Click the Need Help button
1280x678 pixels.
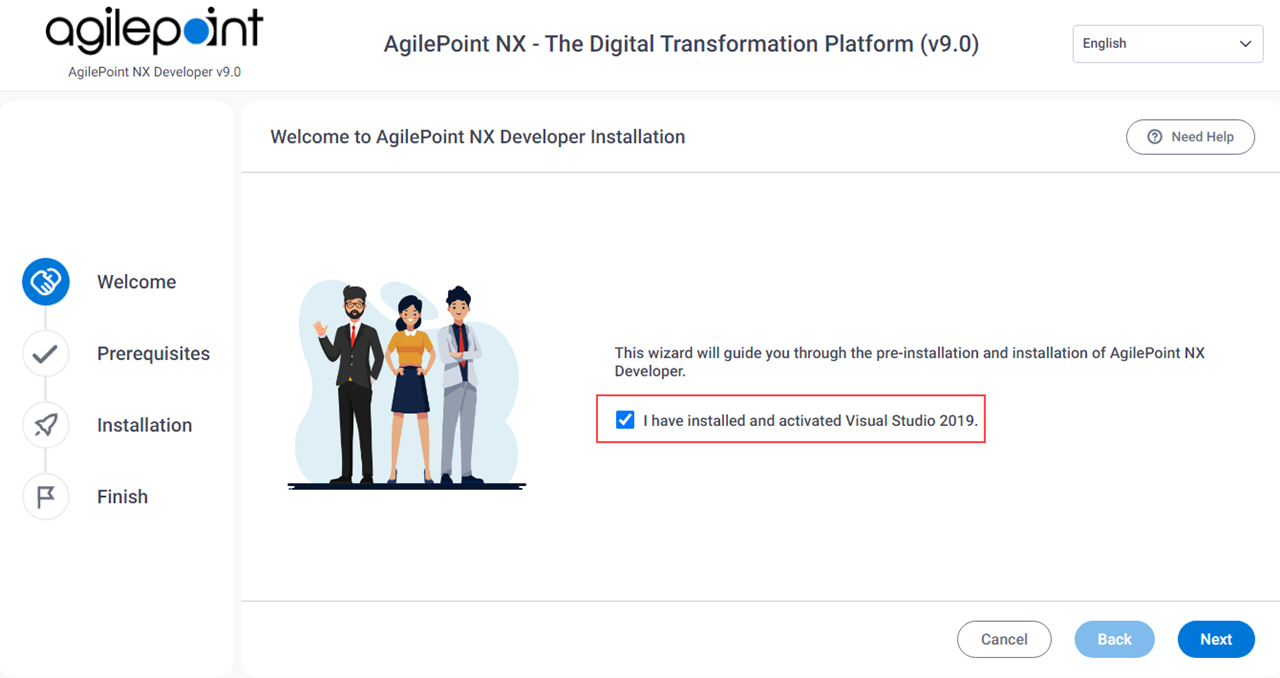(x=1190, y=137)
